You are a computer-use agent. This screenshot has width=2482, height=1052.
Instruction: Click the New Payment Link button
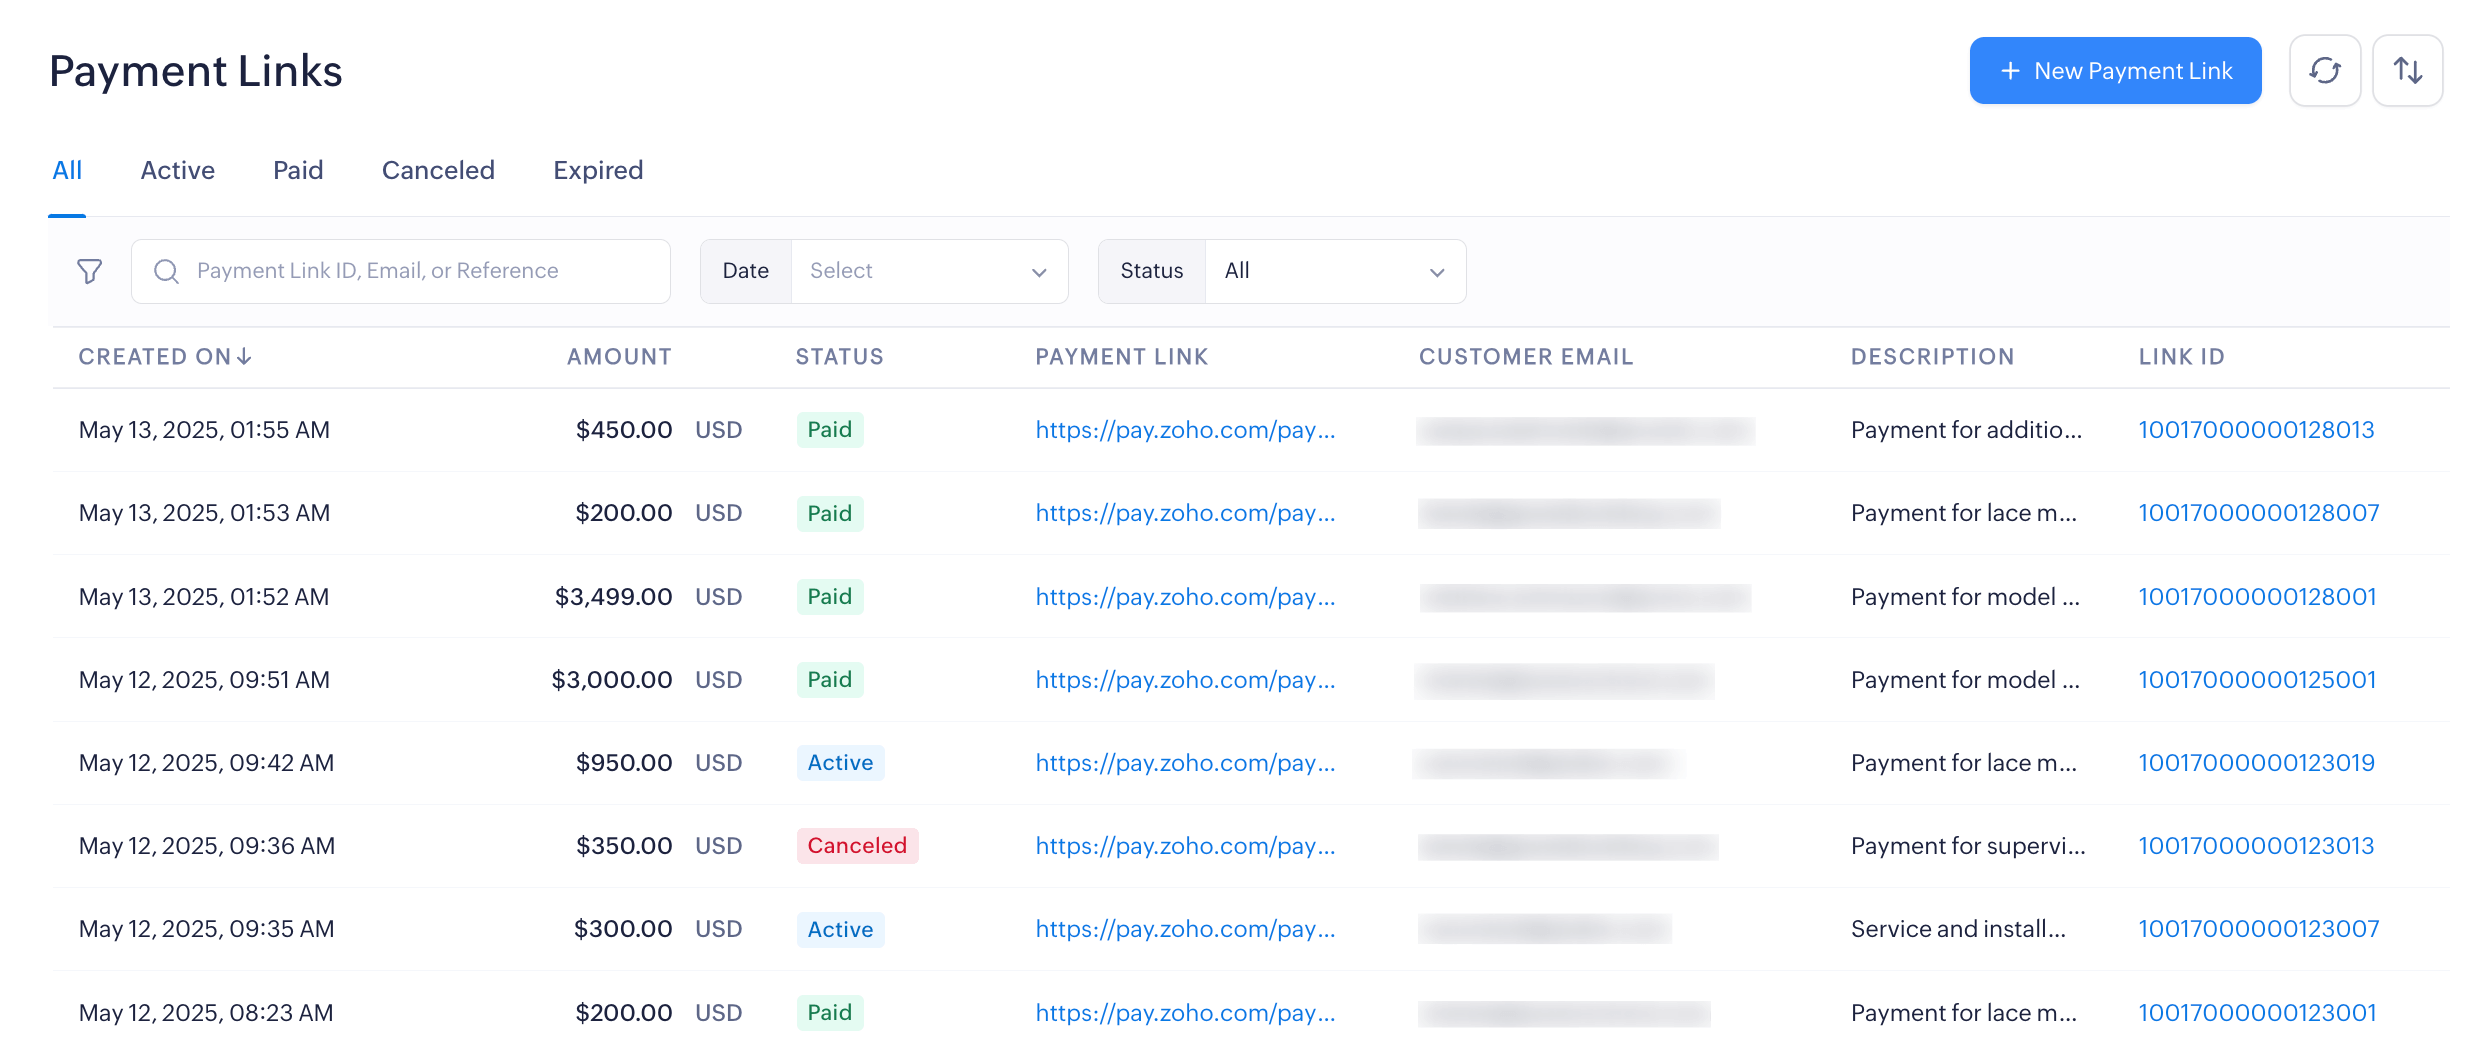2115,71
